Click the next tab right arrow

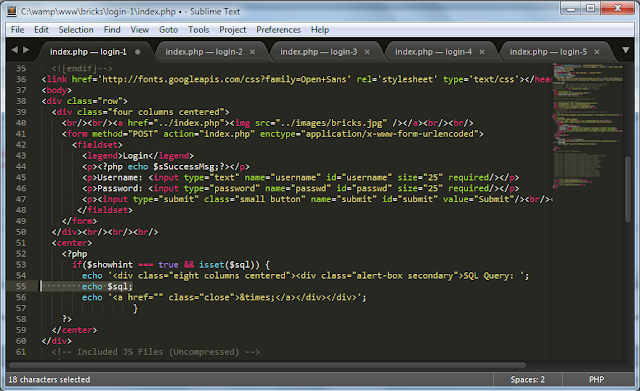point(26,50)
